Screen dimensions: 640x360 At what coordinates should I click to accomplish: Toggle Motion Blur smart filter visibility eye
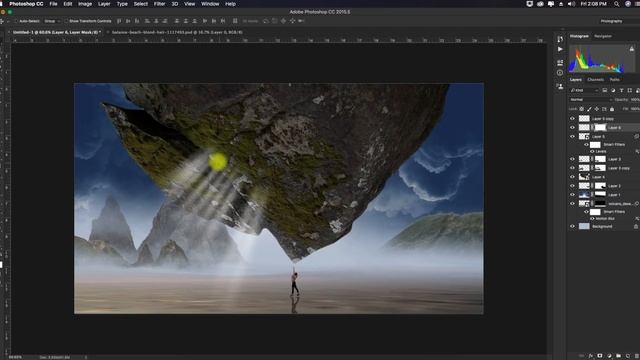click(x=592, y=219)
